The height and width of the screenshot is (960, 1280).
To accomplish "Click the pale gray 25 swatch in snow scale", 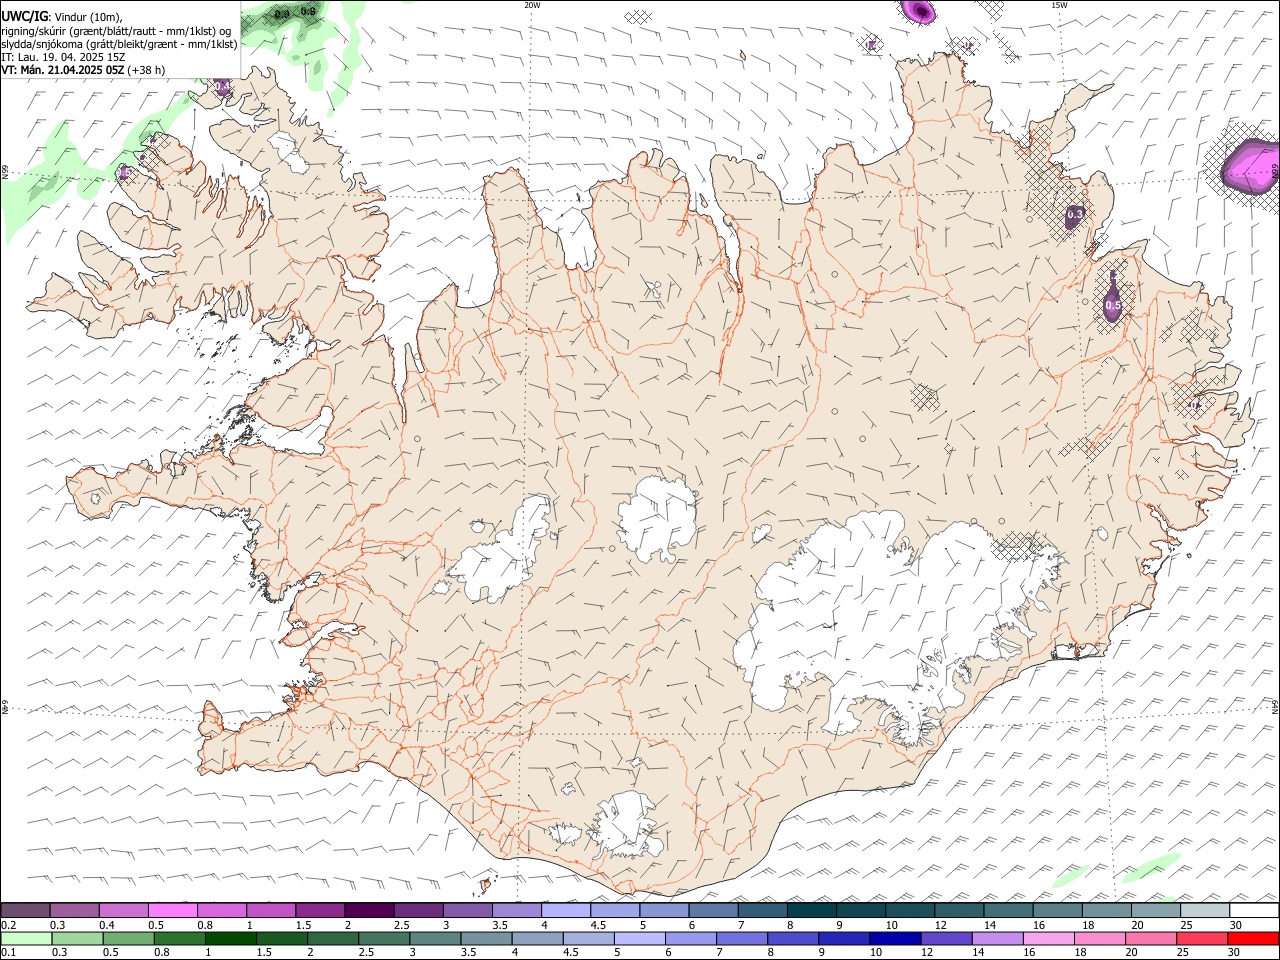I will (1204, 910).
